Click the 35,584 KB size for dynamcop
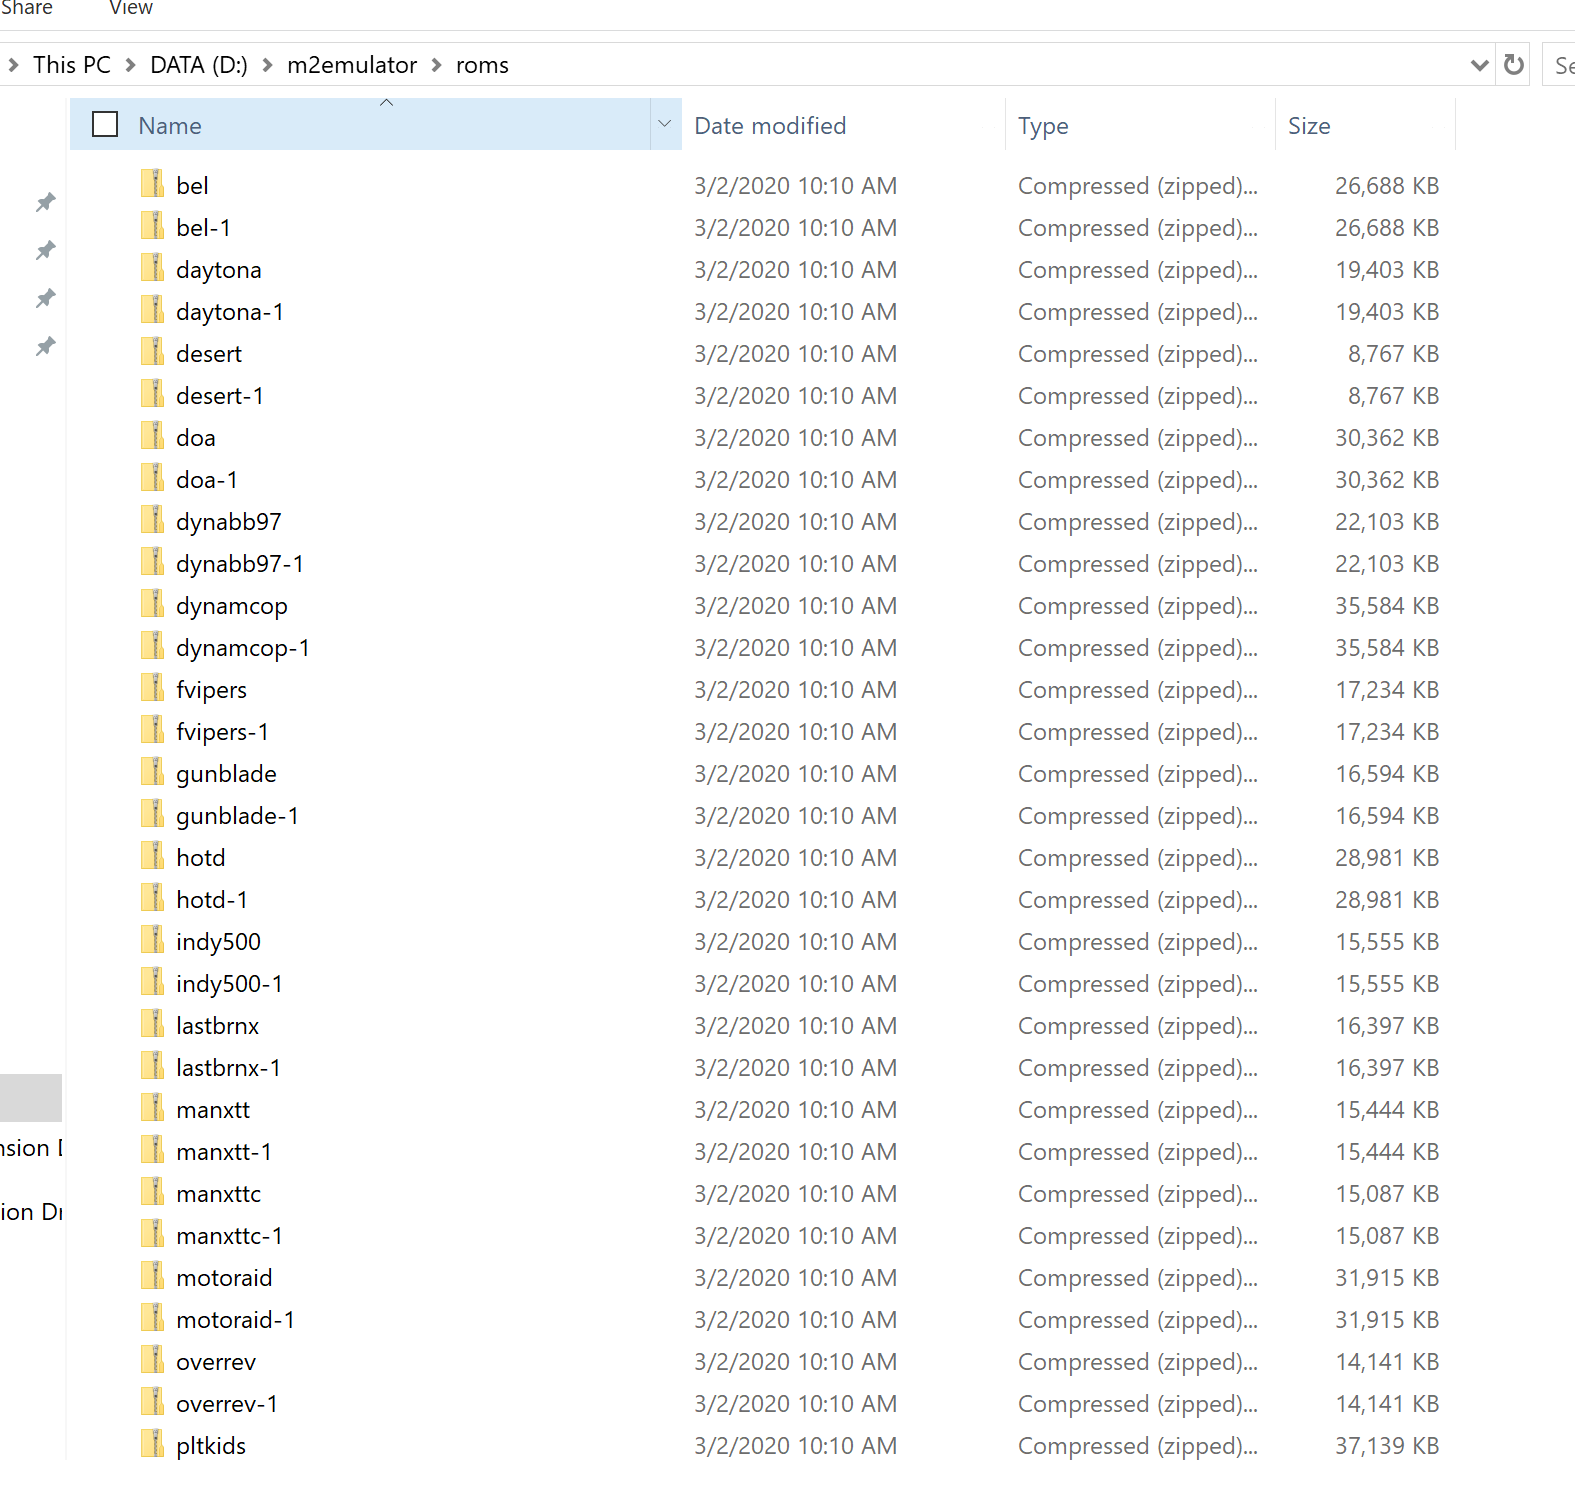The image size is (1575, 1490). (1387, 605)
